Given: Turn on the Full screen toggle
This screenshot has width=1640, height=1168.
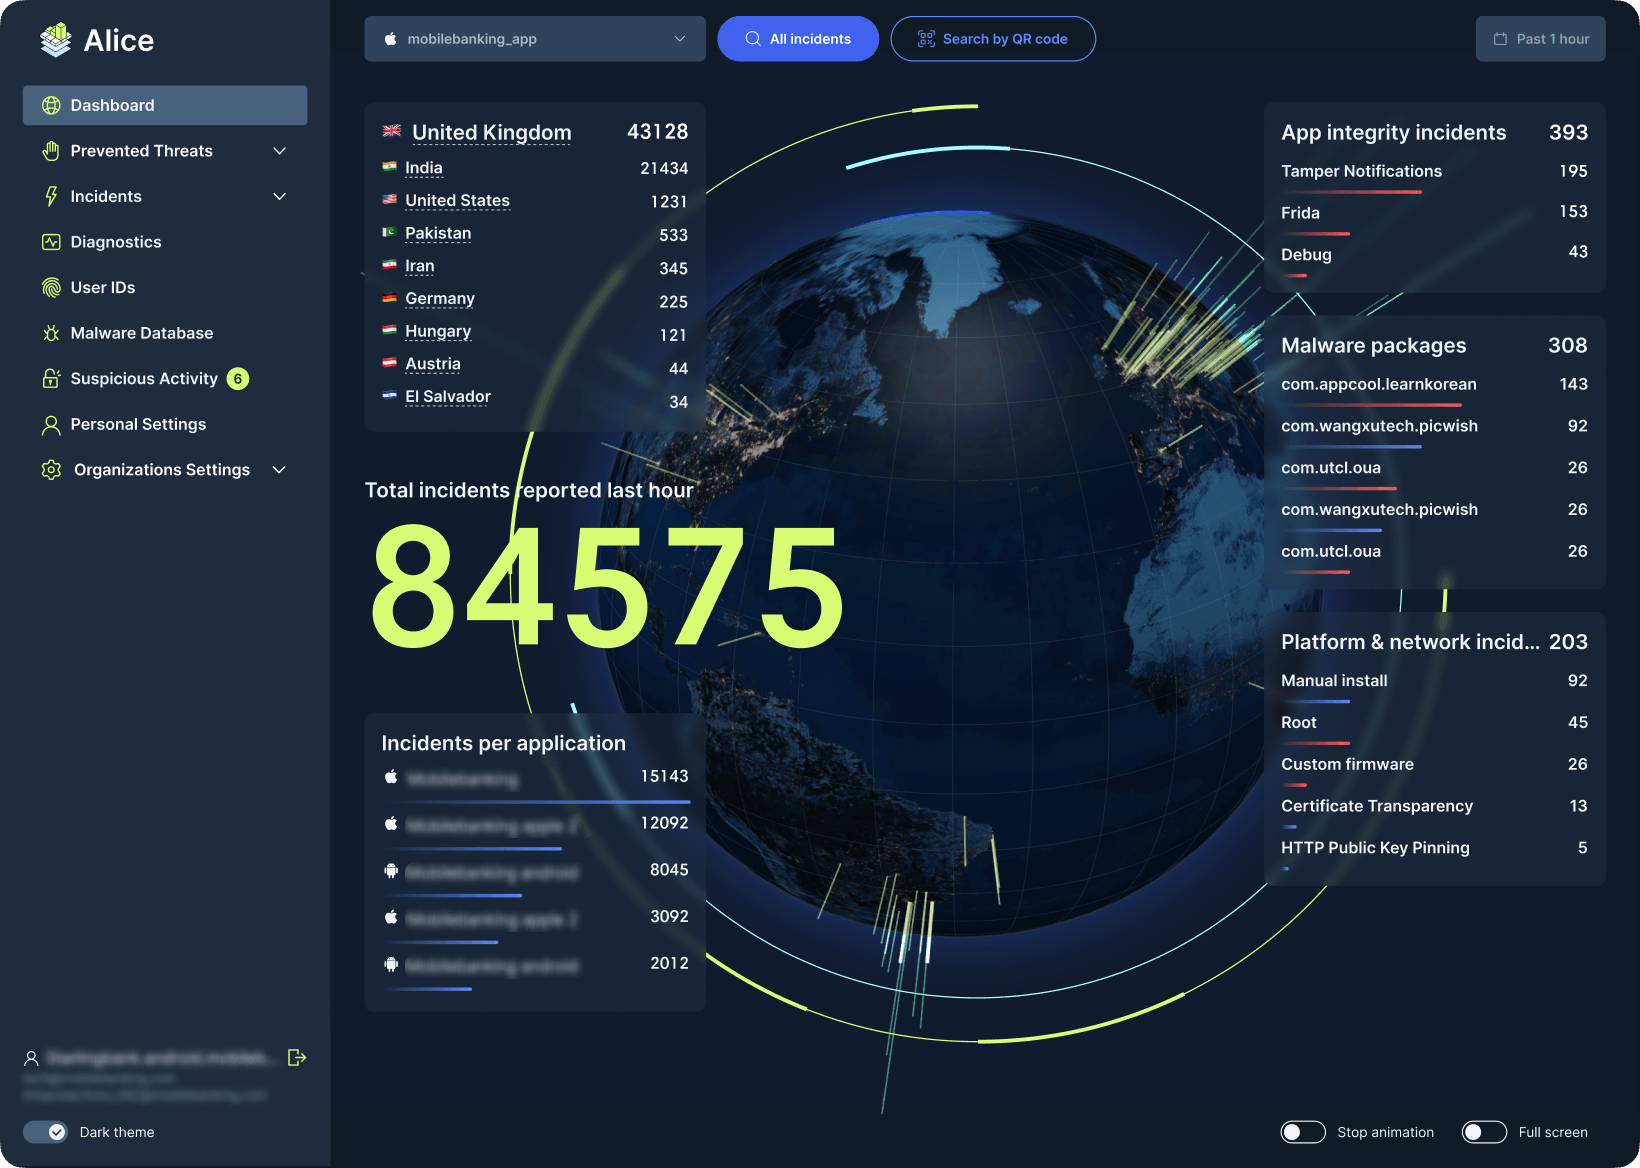Looking at the screenshot, I should (x=1483, y=1132).
